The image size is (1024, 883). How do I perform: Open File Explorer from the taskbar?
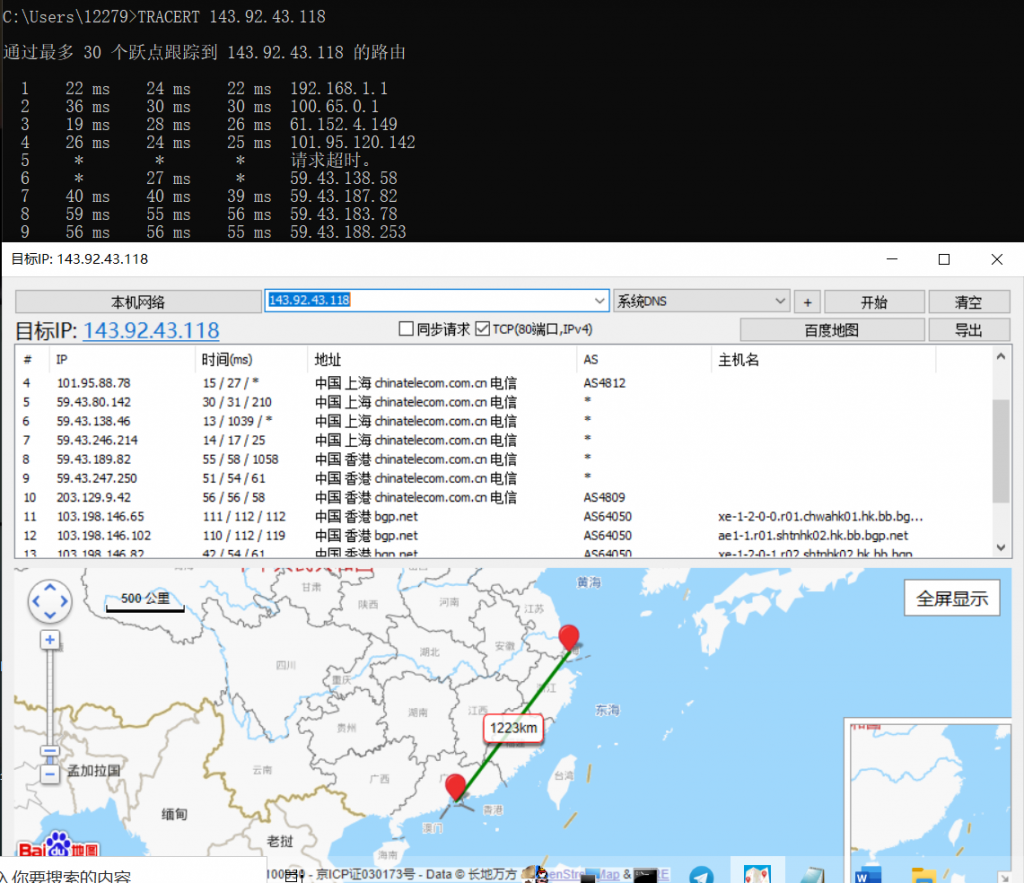tap(922, 873)
